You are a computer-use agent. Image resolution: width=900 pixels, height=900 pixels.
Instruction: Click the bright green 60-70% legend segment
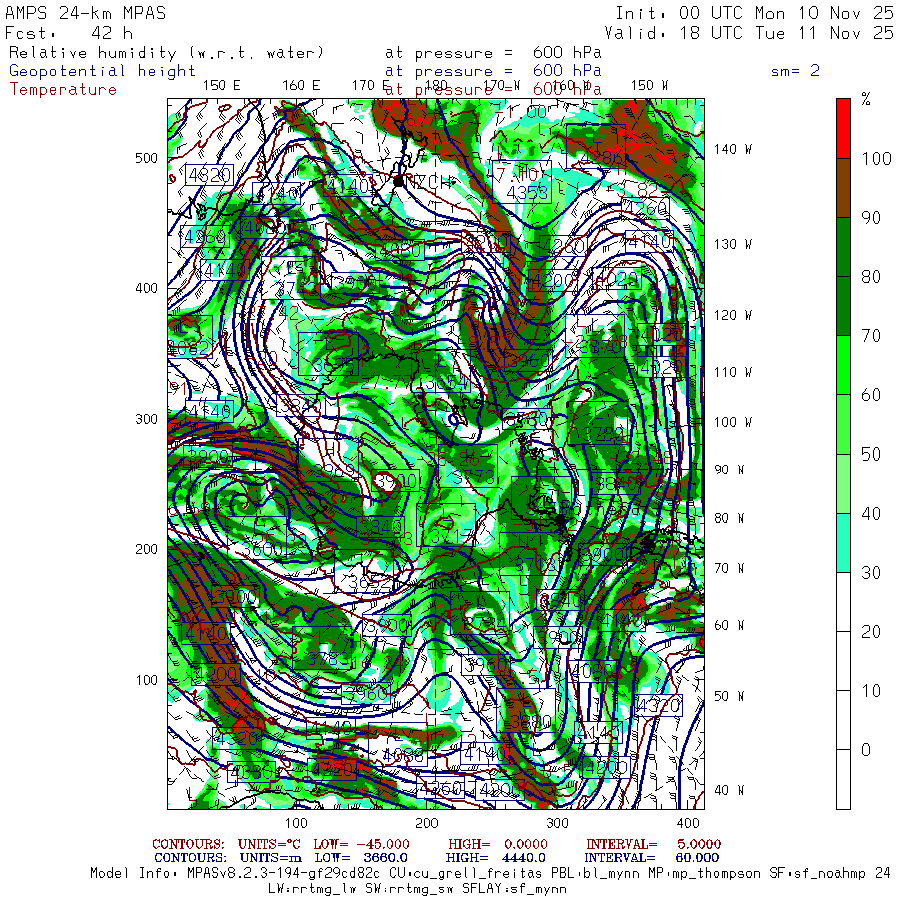tap(843, 365)
